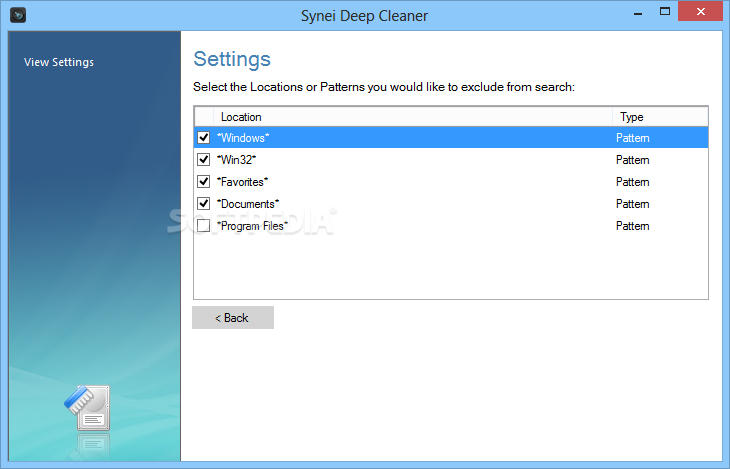Enable the *Program Files* pattern checkbox
730x469 pixels.
203,225
